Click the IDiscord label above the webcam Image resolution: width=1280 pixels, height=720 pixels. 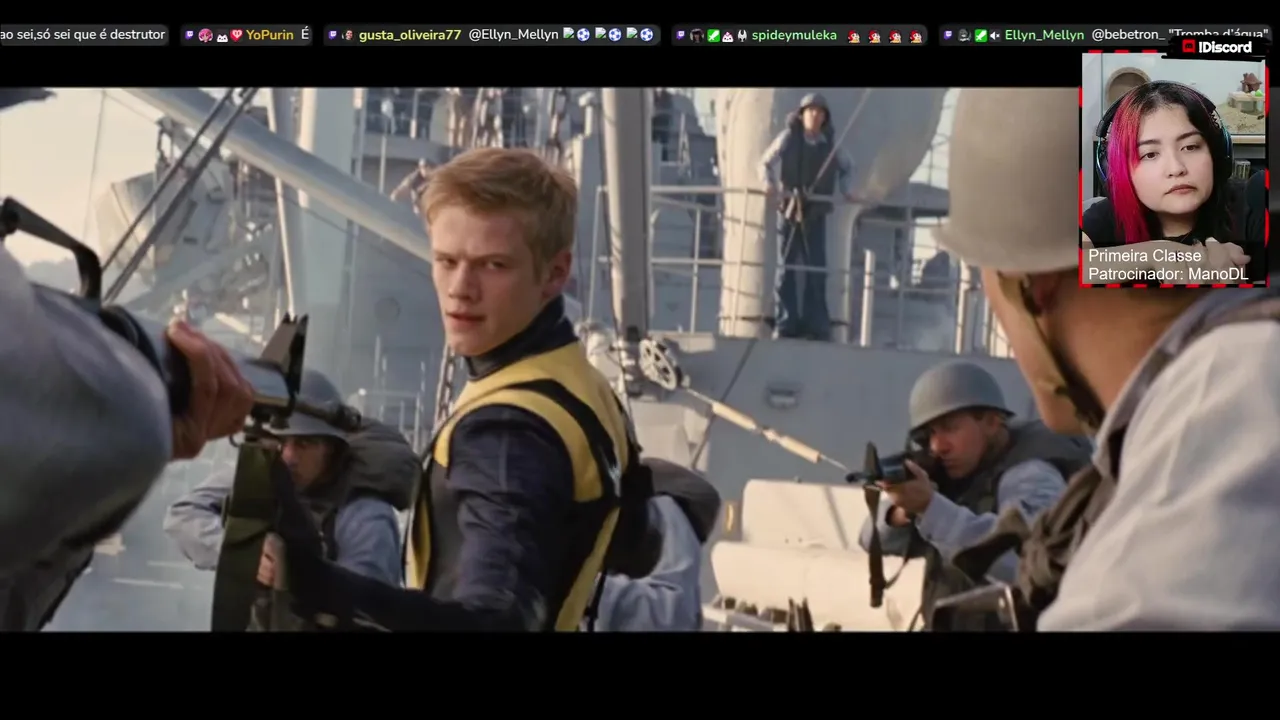tap(1217, 46)
